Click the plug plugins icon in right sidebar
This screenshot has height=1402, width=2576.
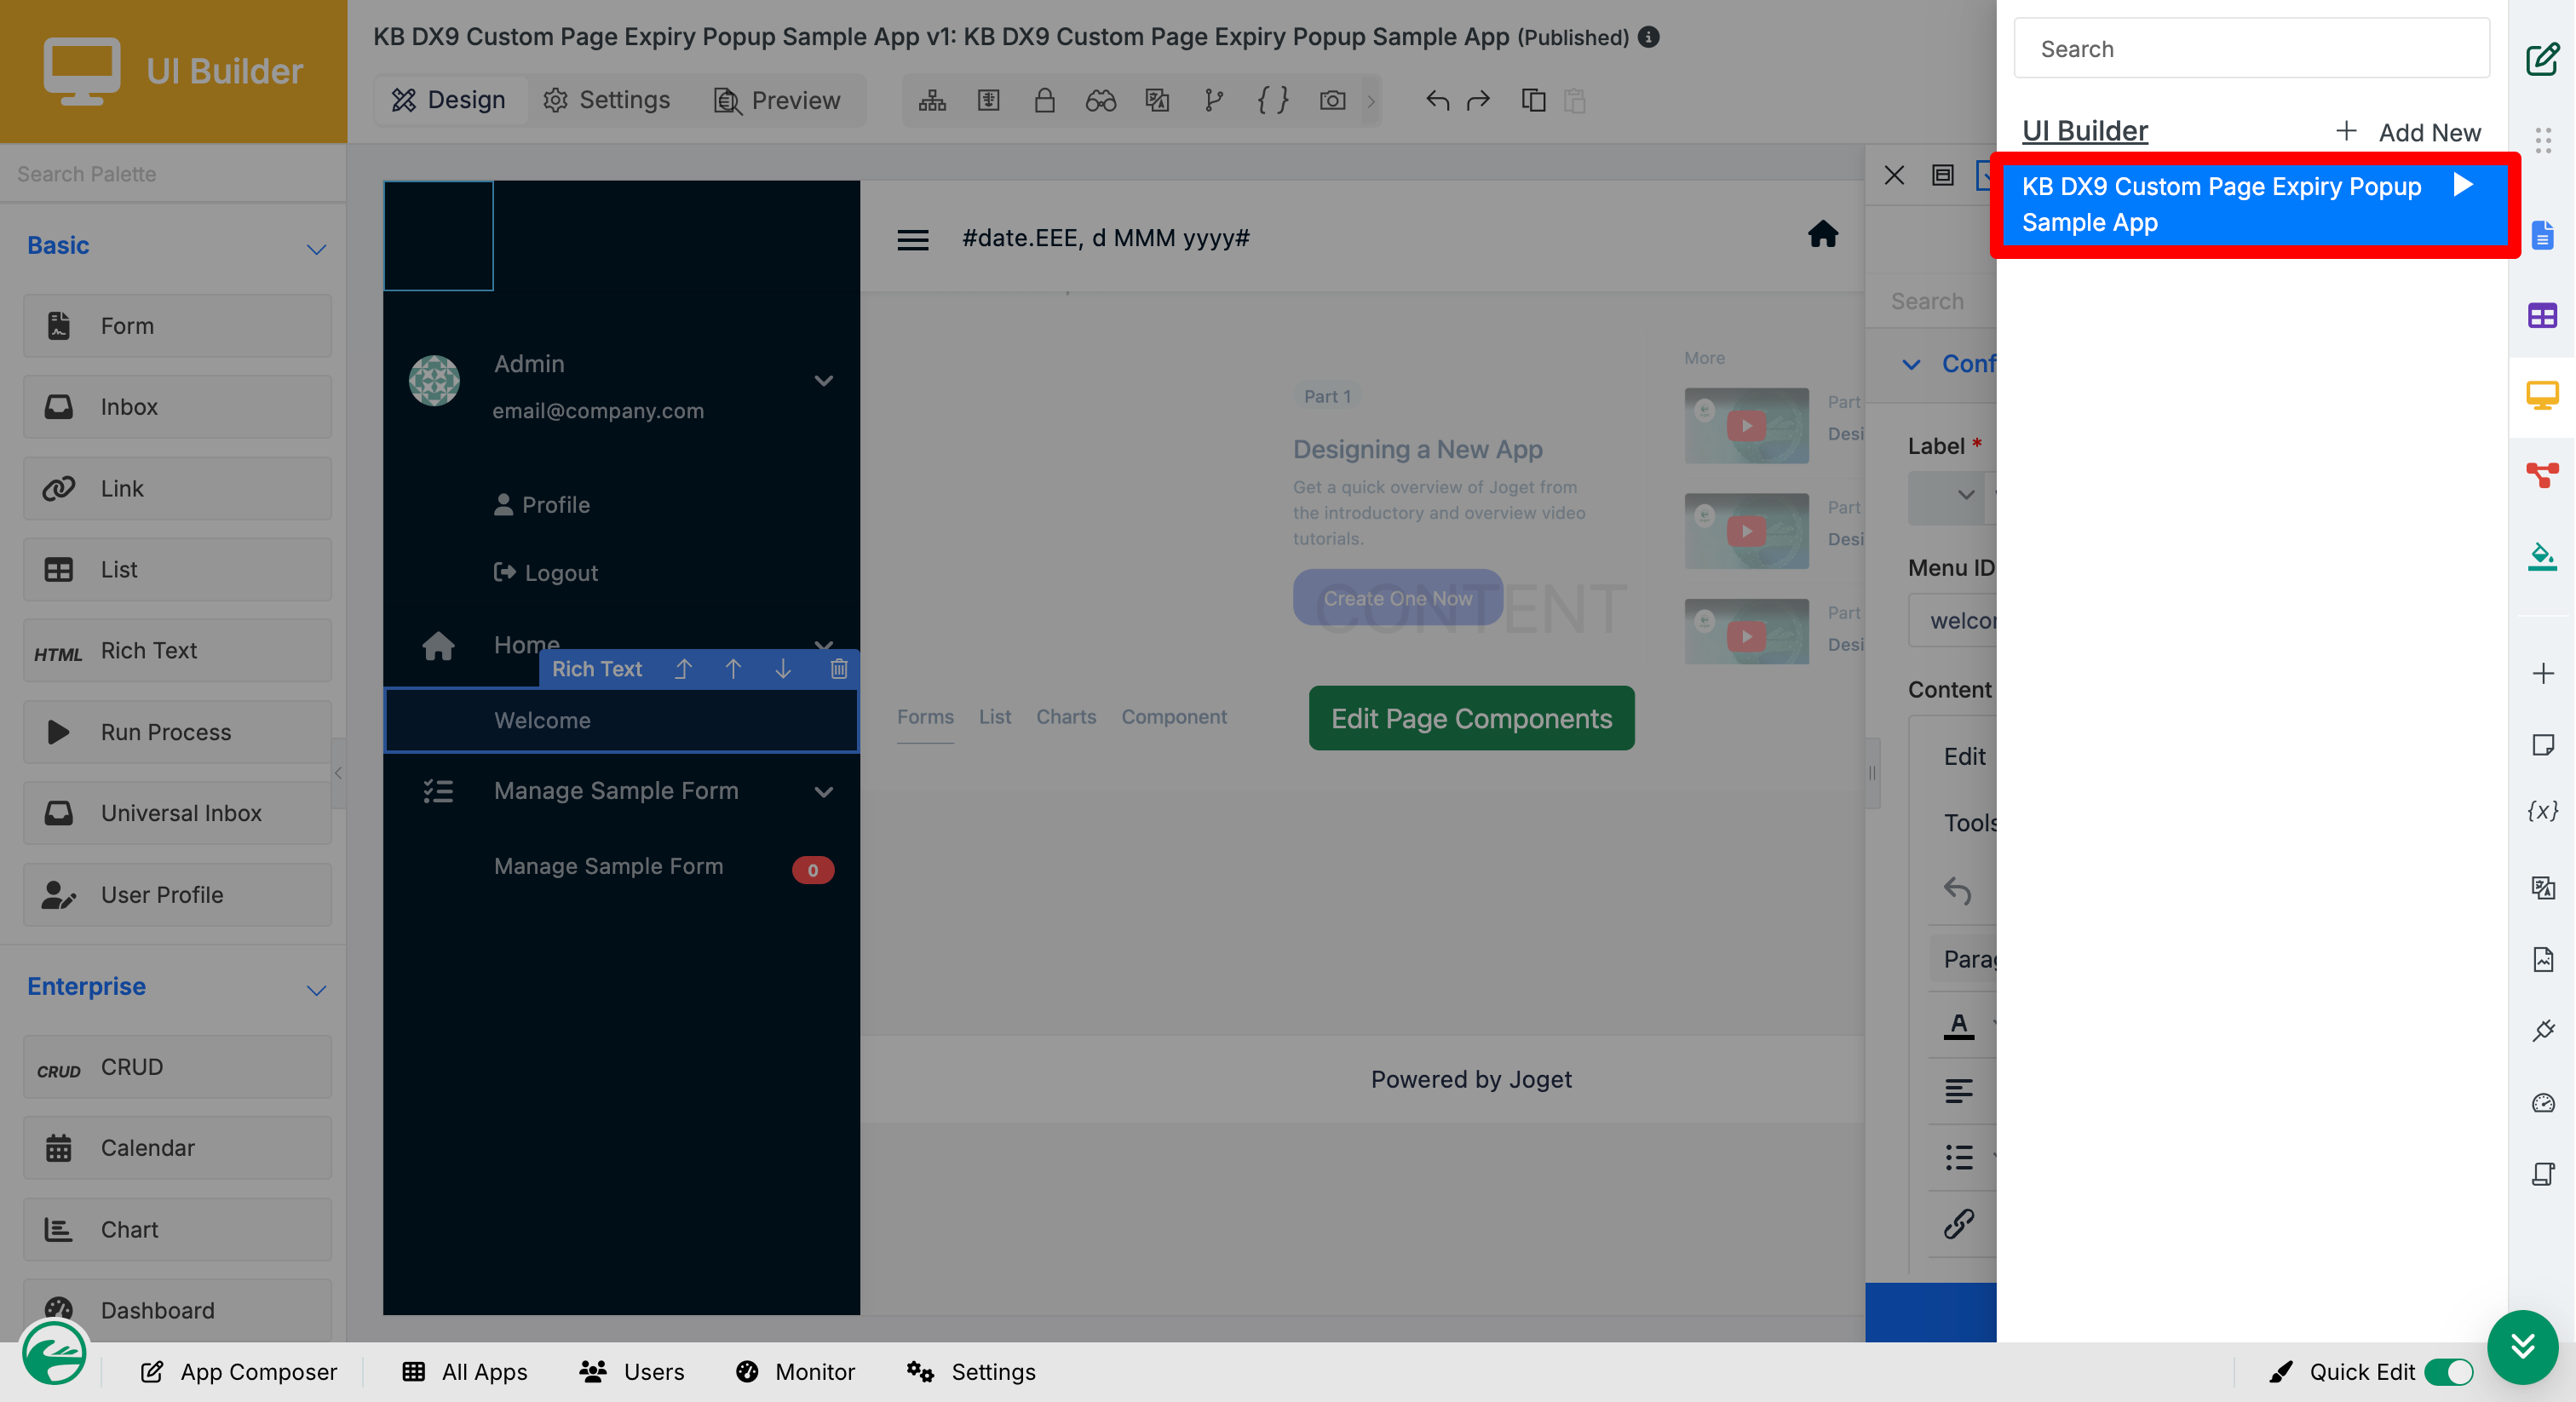tap(2543, 1030)
